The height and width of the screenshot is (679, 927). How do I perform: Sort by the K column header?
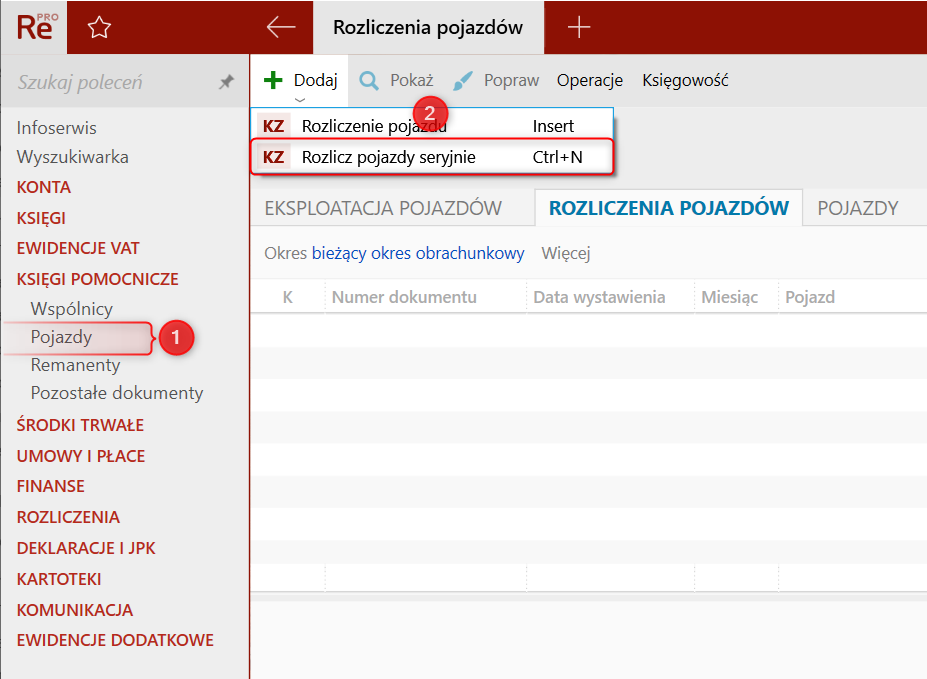click(x=288, y=297)
